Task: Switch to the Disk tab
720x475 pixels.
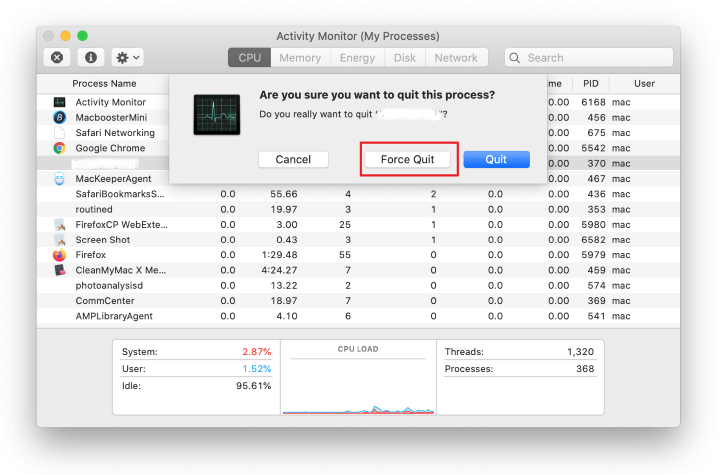Action: [405, 58]
